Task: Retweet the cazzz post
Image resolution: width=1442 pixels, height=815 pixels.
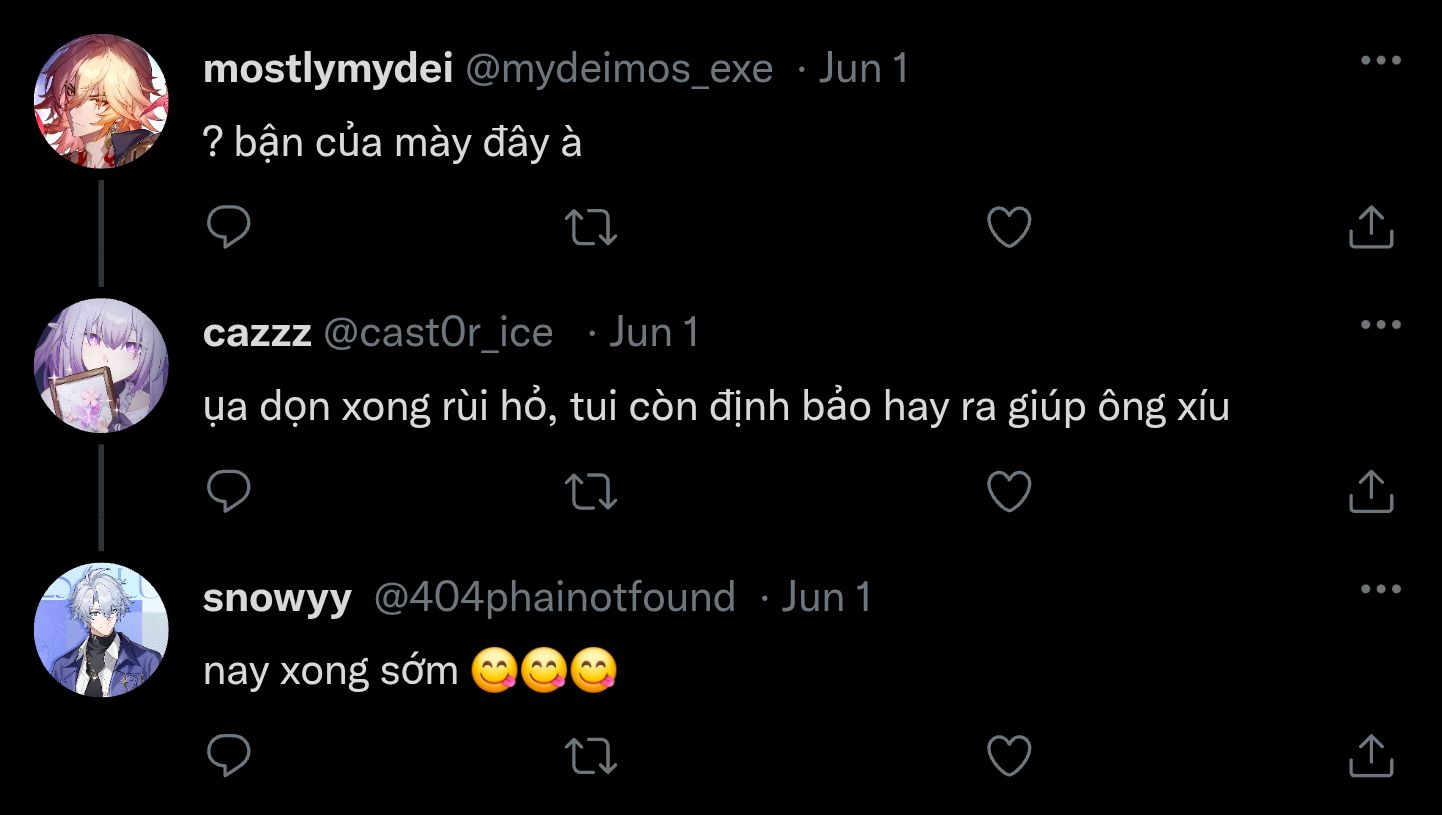Action: [591, 491]
